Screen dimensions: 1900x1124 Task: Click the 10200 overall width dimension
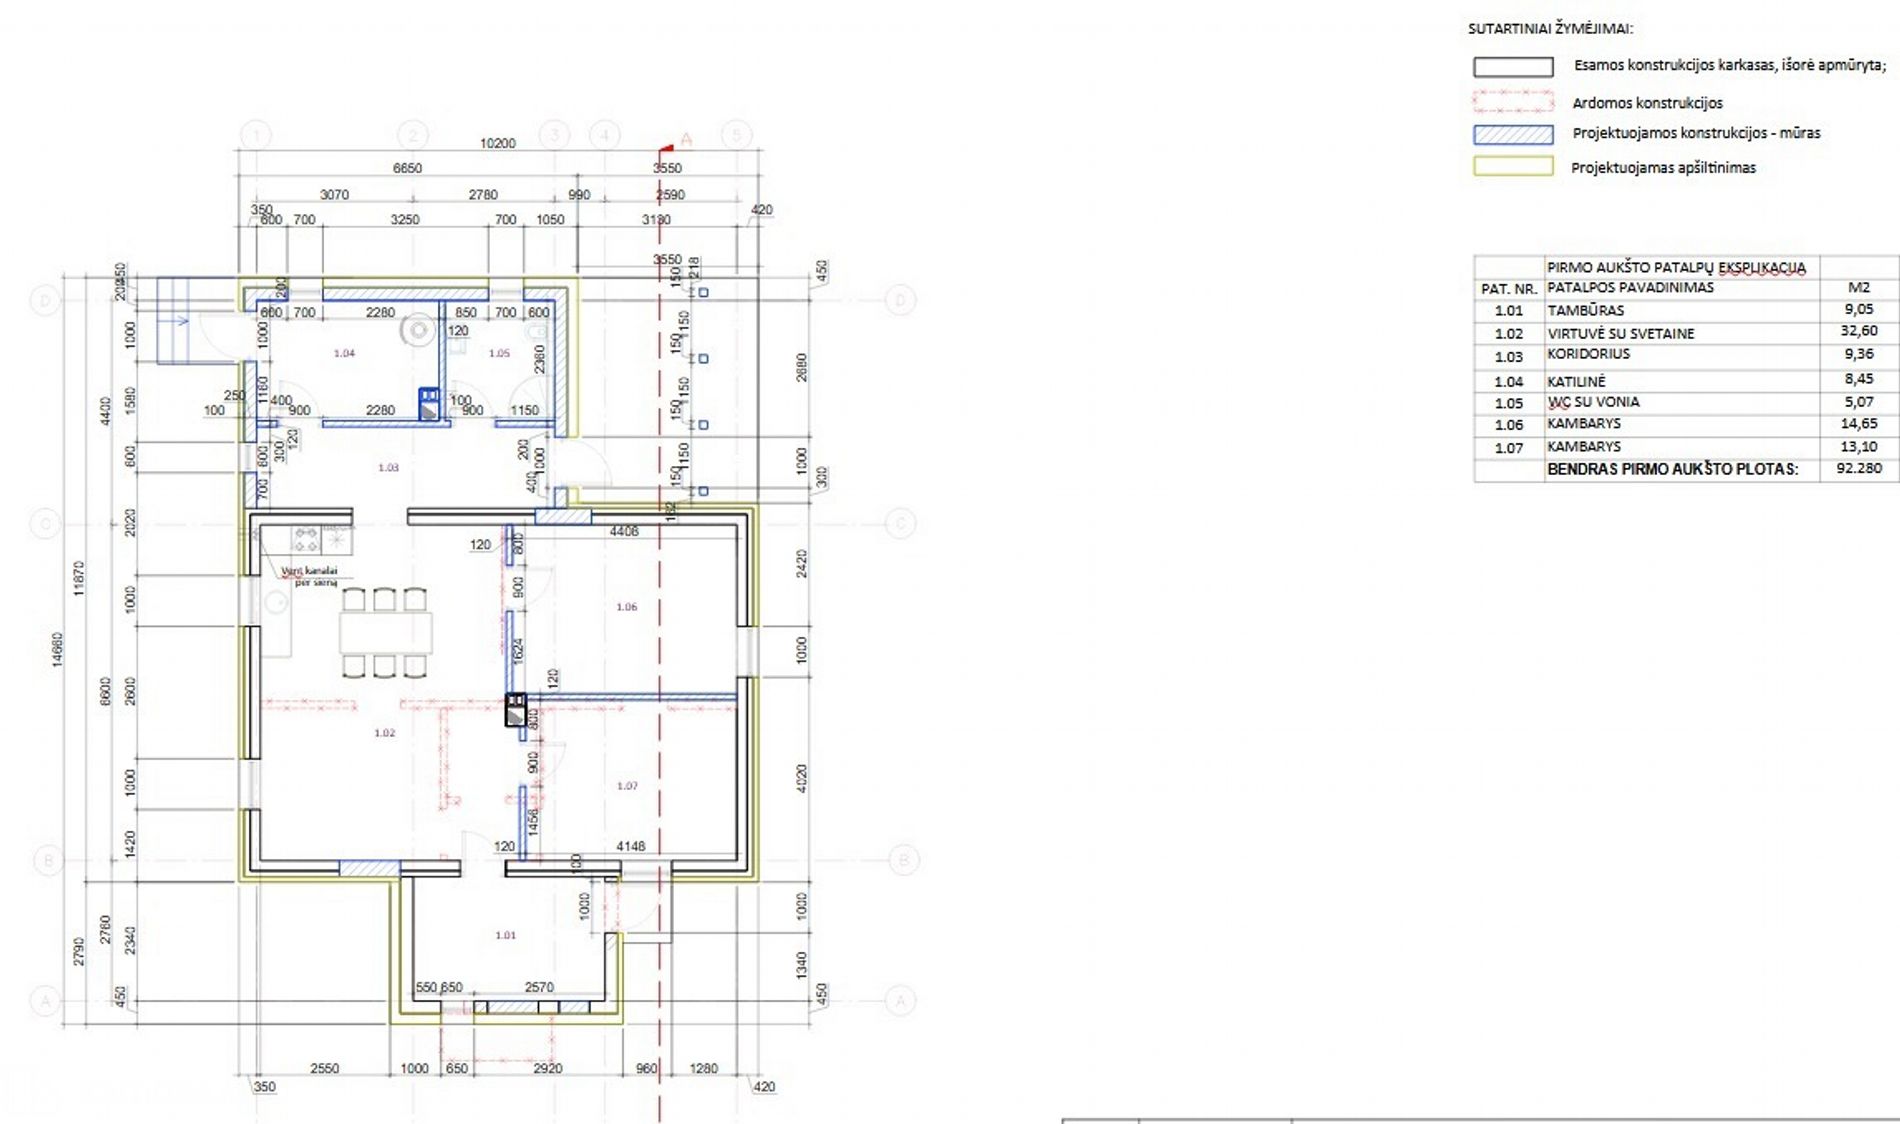[x=497, y=143]
